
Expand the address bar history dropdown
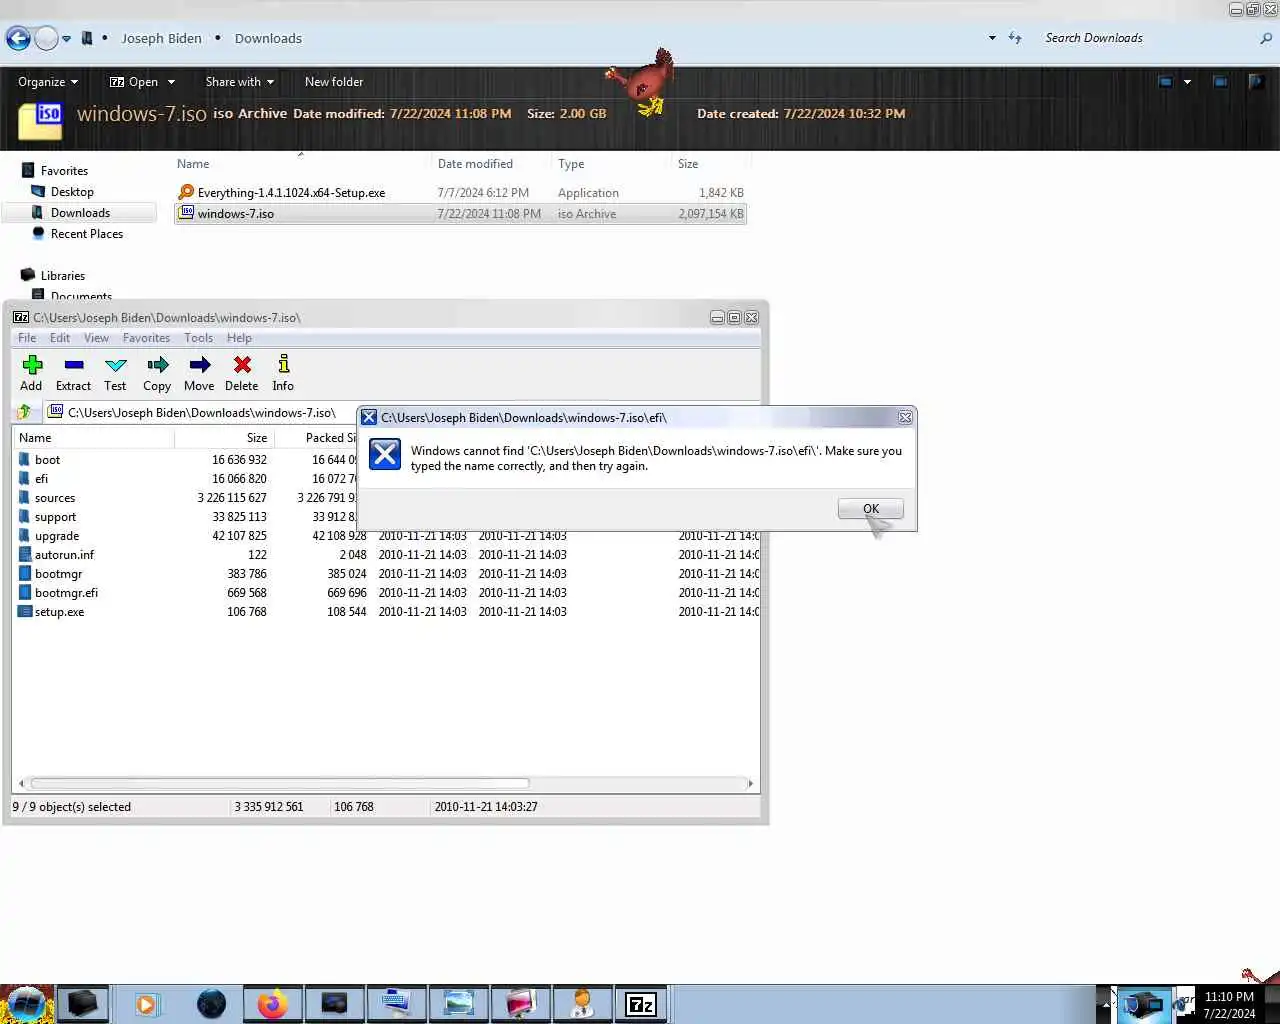coord(992,38)
